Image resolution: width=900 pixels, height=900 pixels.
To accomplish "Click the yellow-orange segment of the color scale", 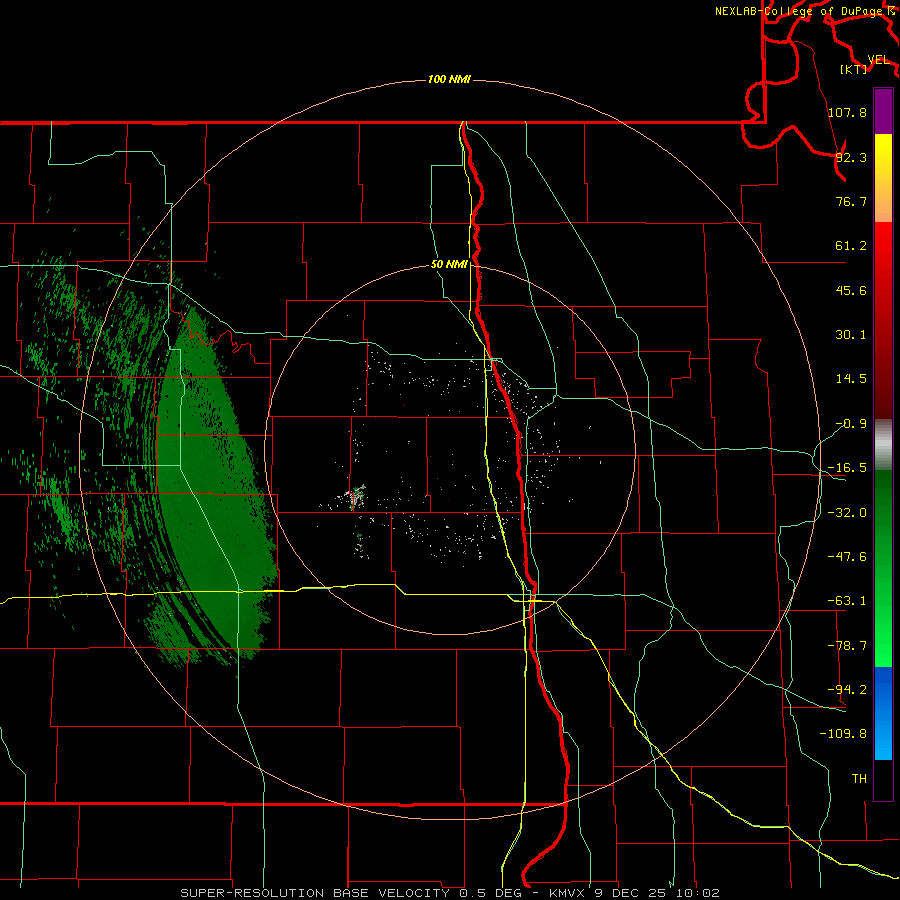I will [883, 178].
